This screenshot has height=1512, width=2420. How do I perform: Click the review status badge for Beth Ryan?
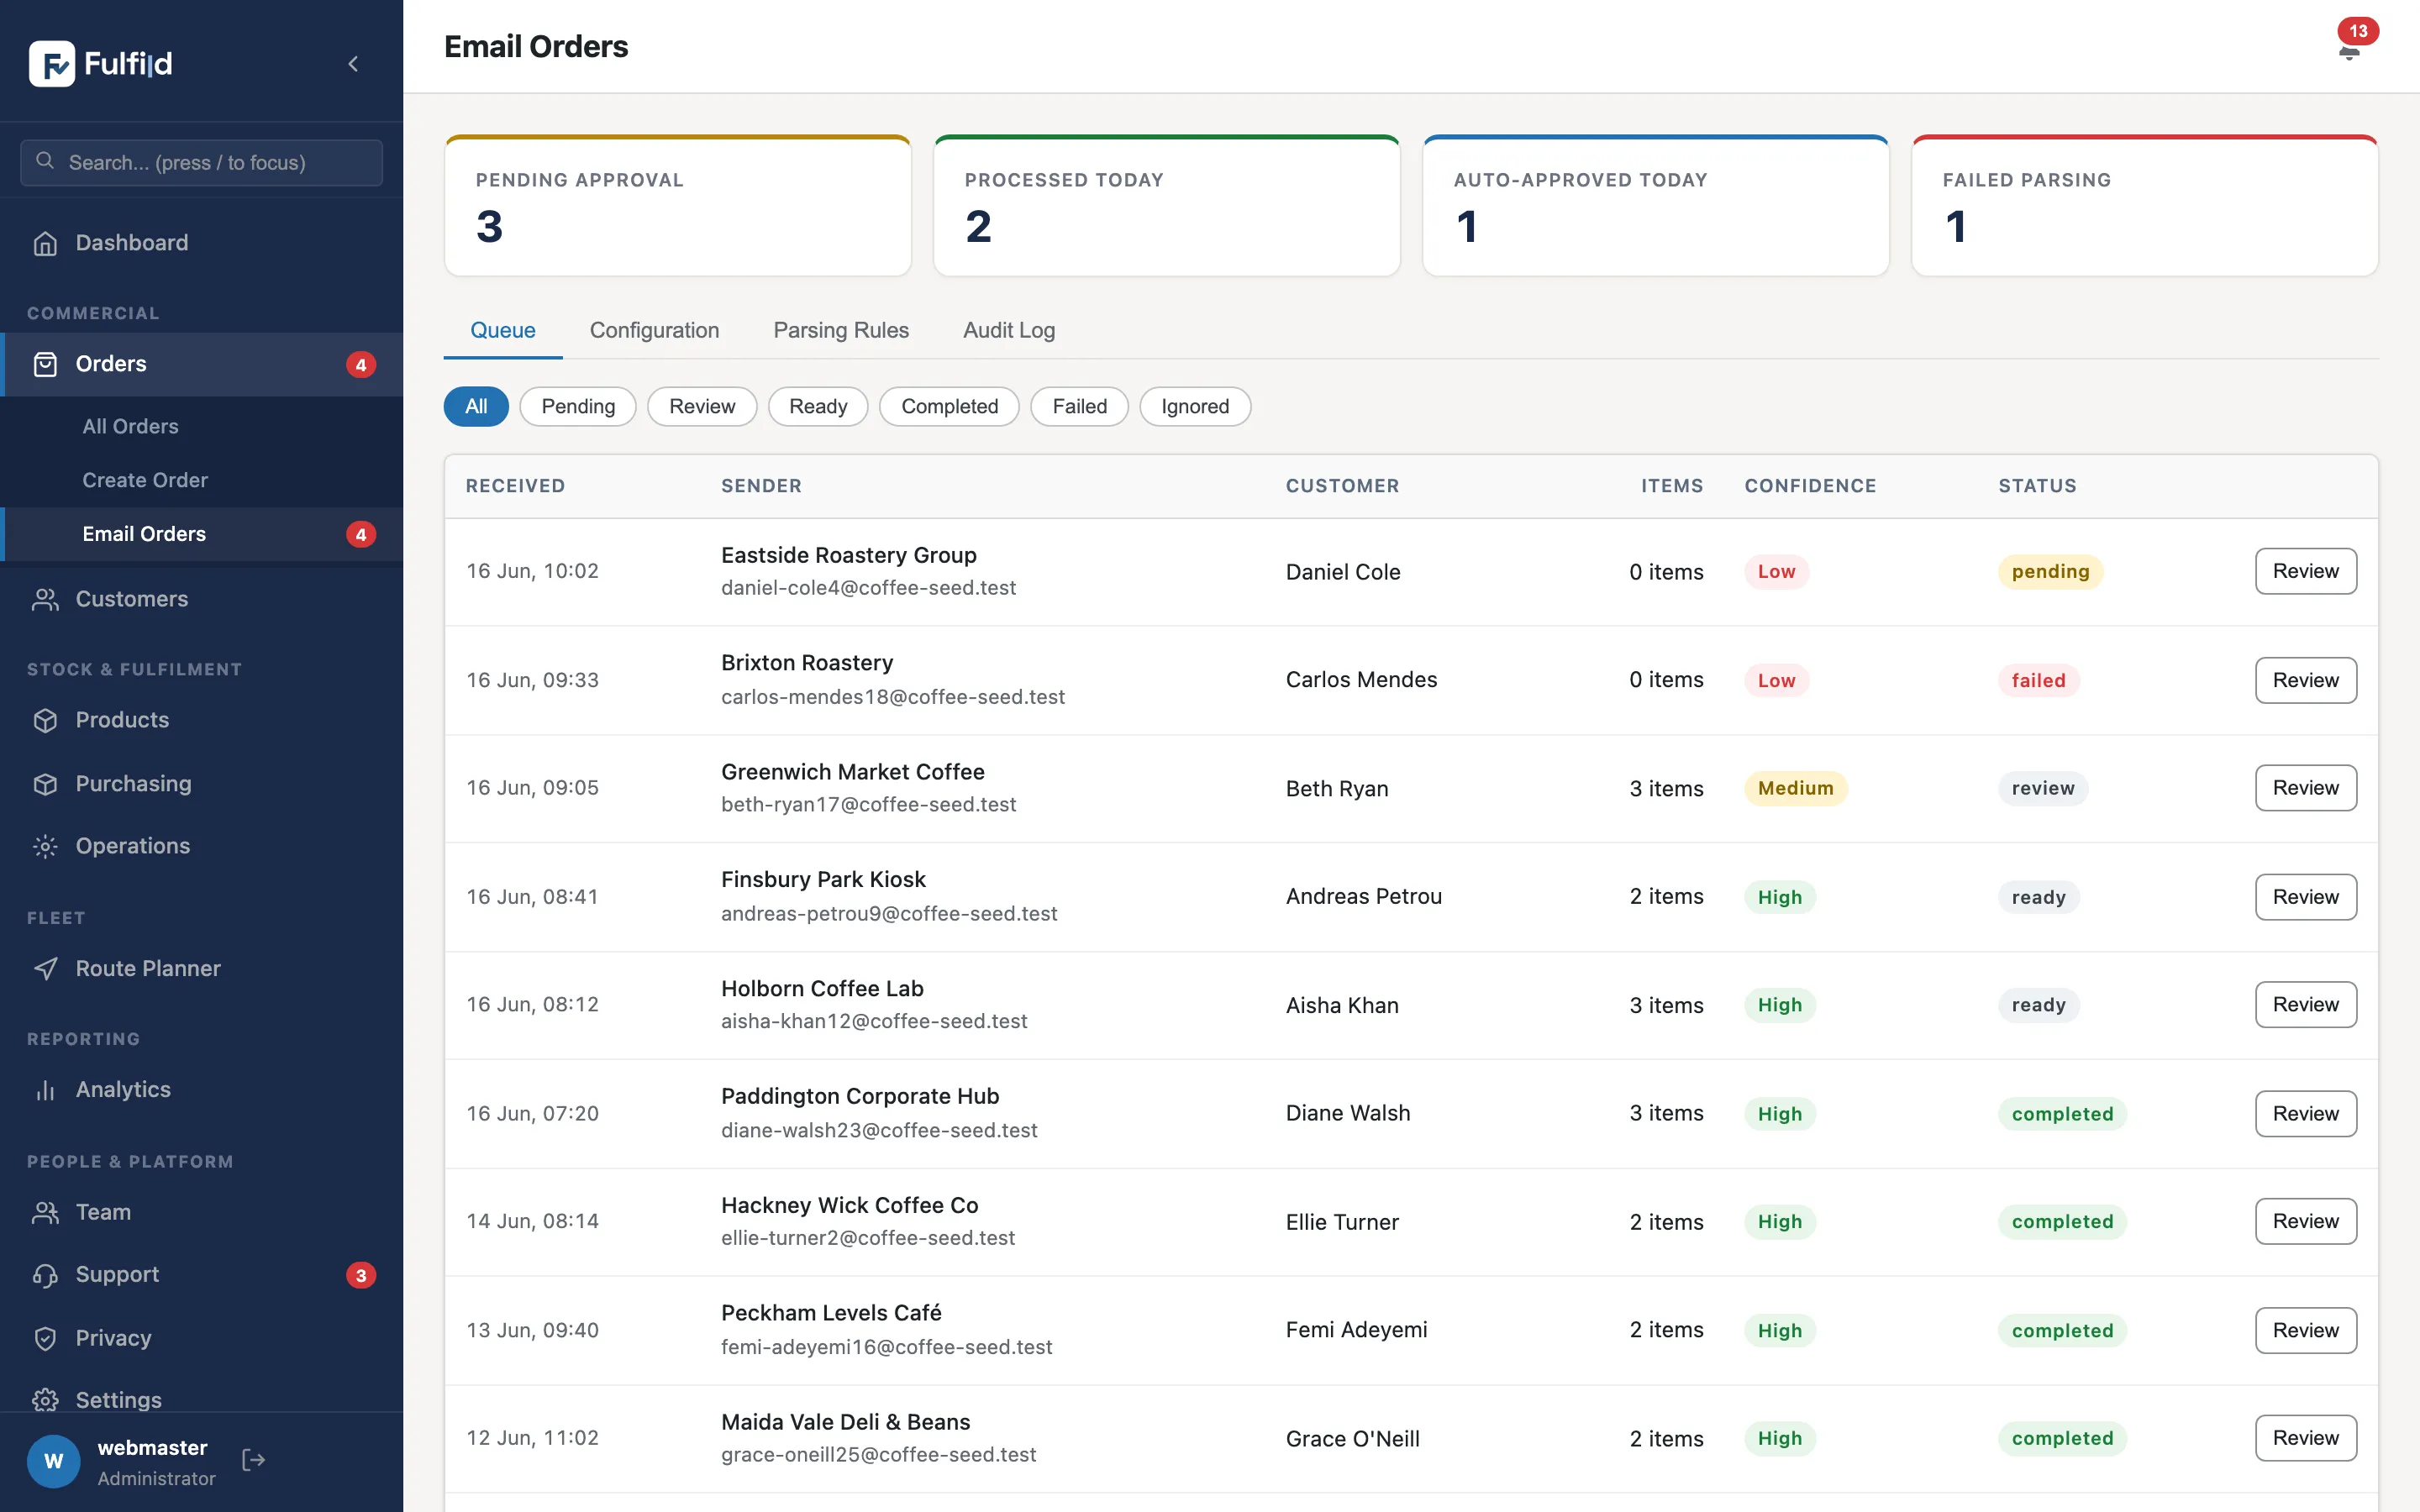[x=2043, y=788]
